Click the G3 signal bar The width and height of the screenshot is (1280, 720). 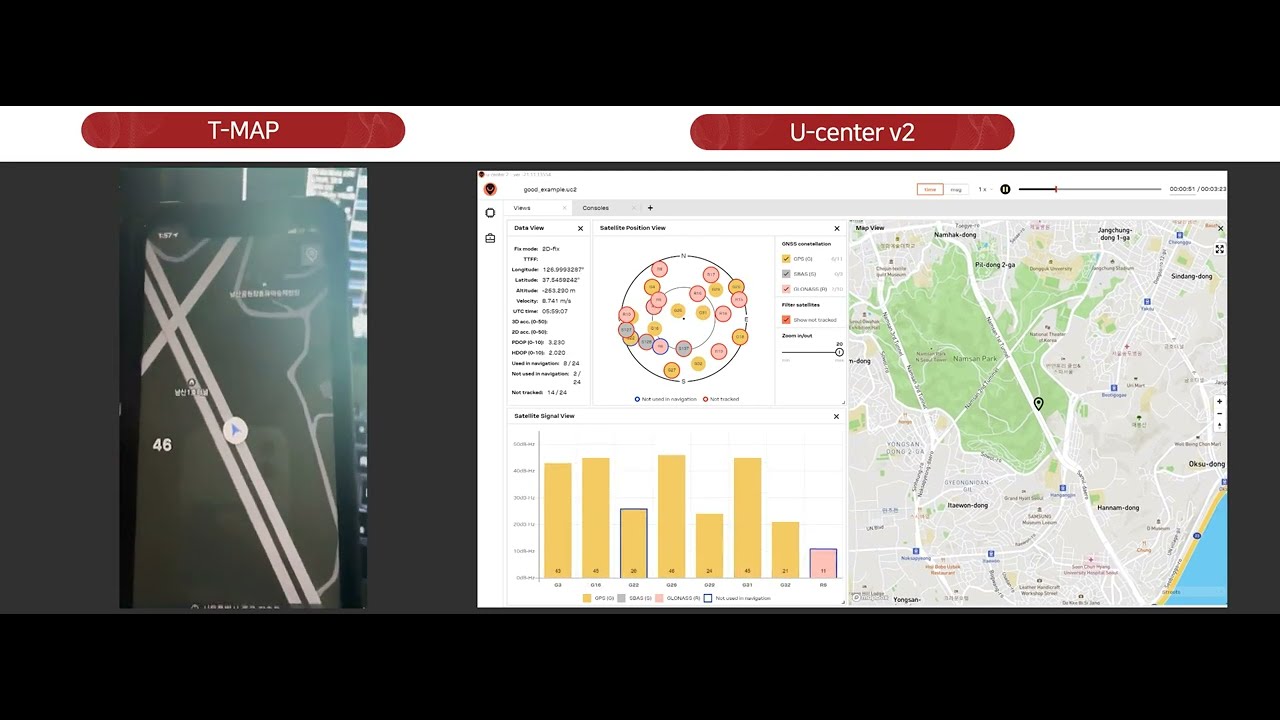[x=558, y=520]
